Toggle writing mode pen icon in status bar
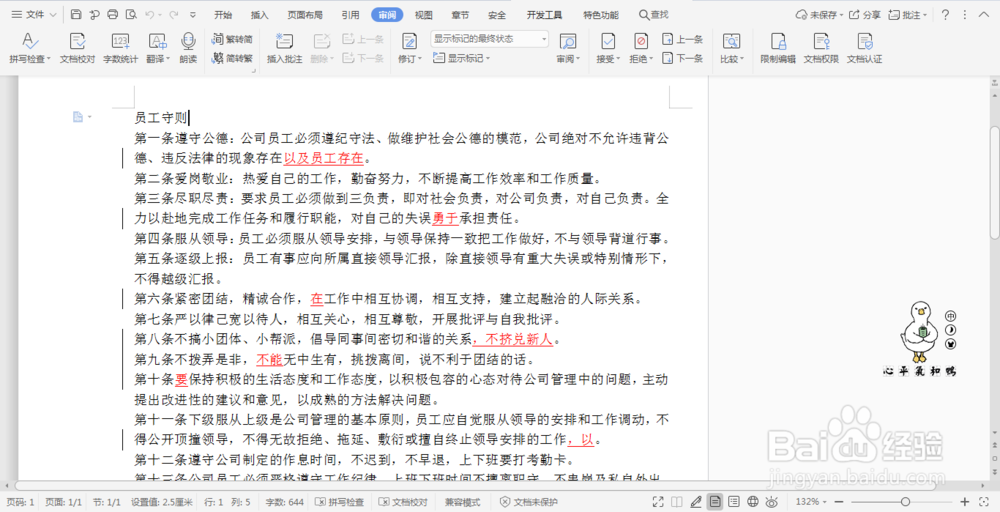This screenshot has width=1000, height=512. point(696,502)
